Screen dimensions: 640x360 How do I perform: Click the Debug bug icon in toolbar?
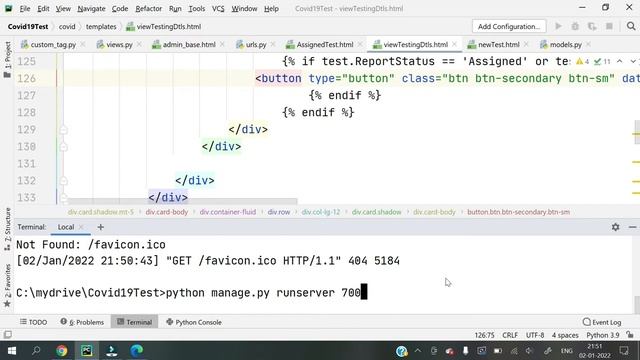point(575,26)
